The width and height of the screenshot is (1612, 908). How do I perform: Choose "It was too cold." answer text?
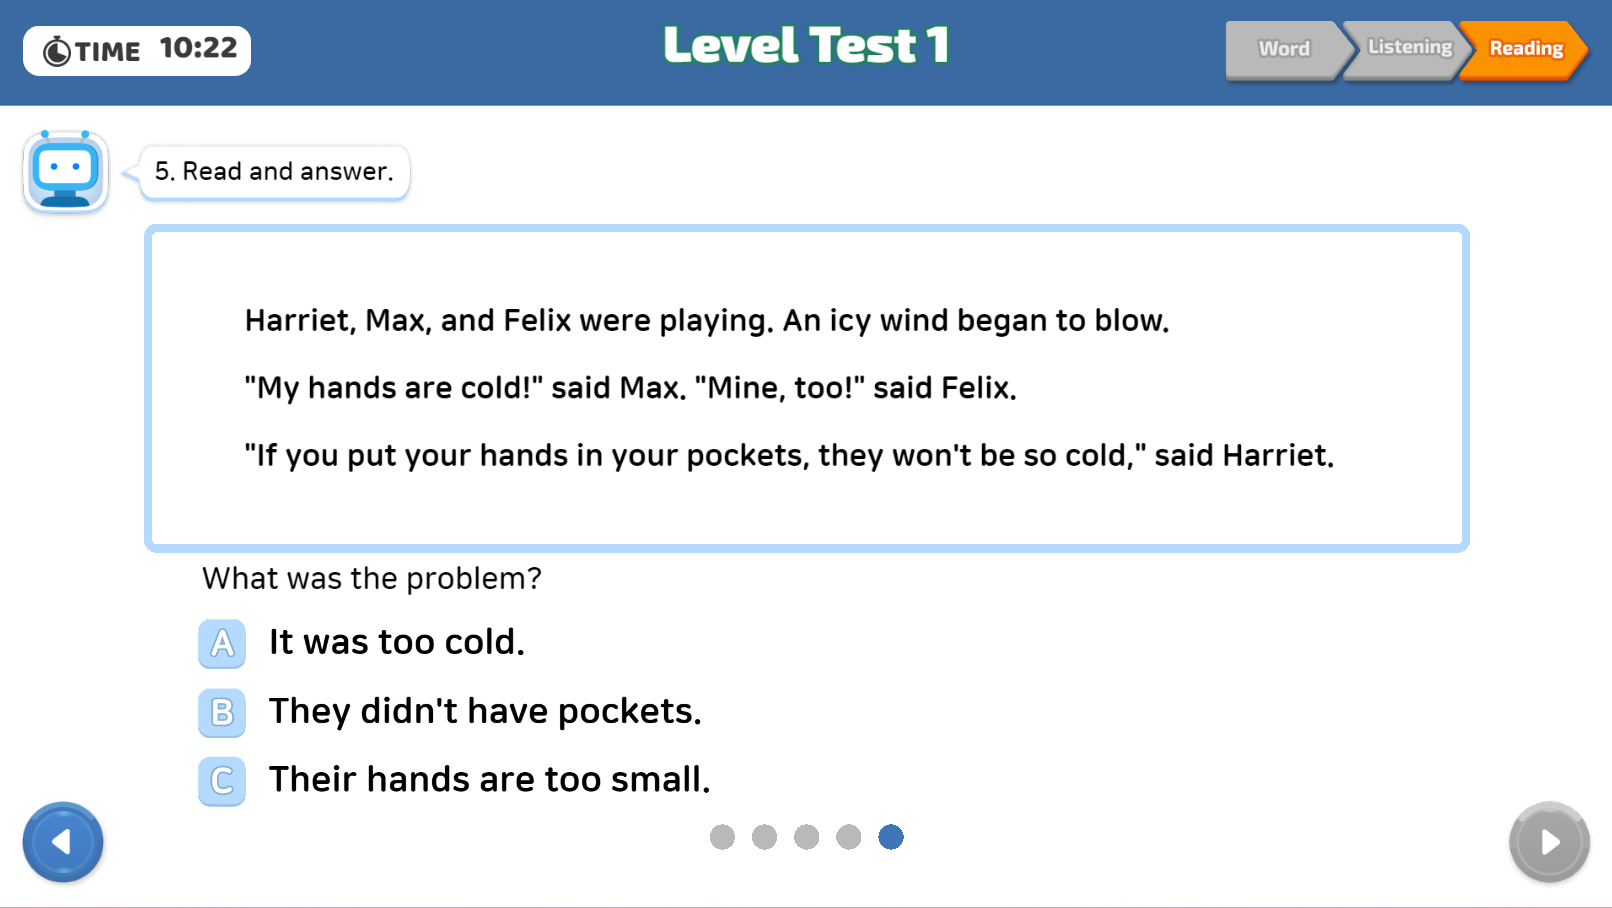click(x=397, y=642)
